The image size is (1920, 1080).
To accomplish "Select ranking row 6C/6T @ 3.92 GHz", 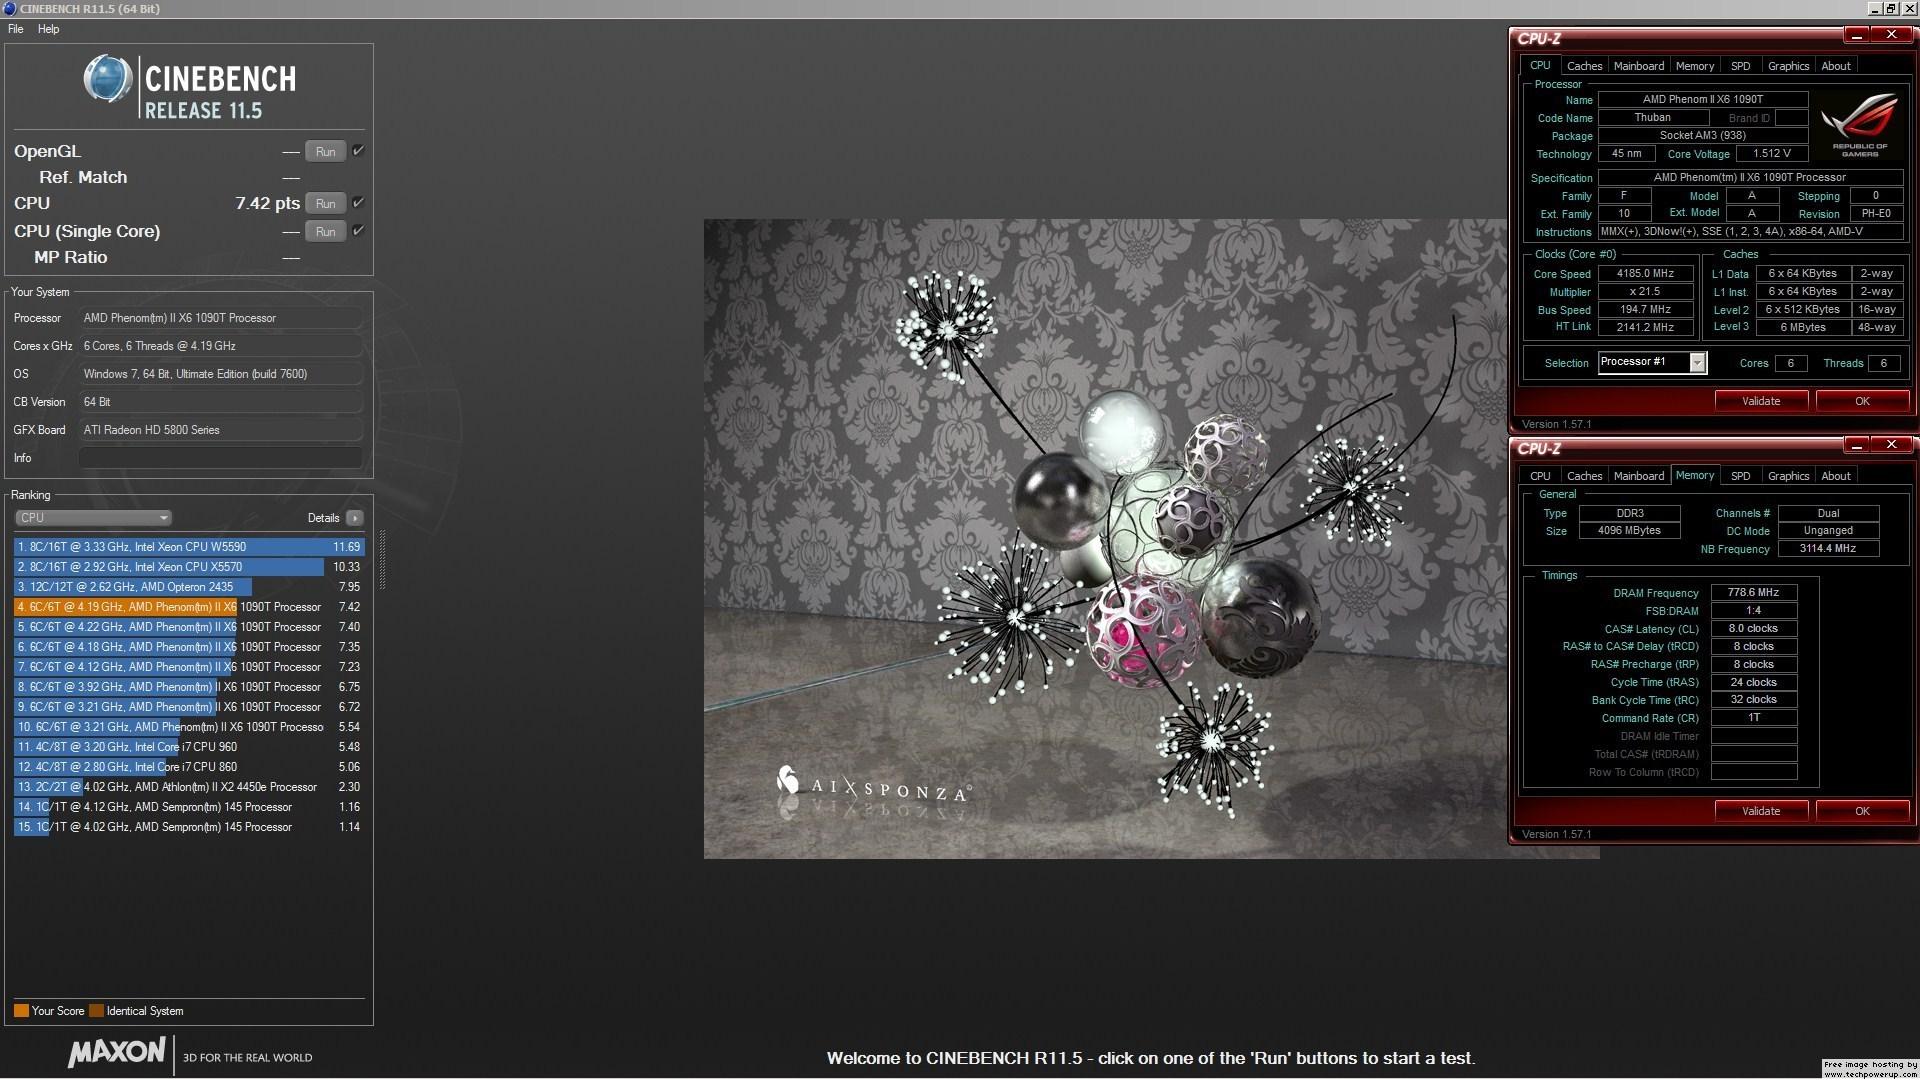I will pos(189,687).
